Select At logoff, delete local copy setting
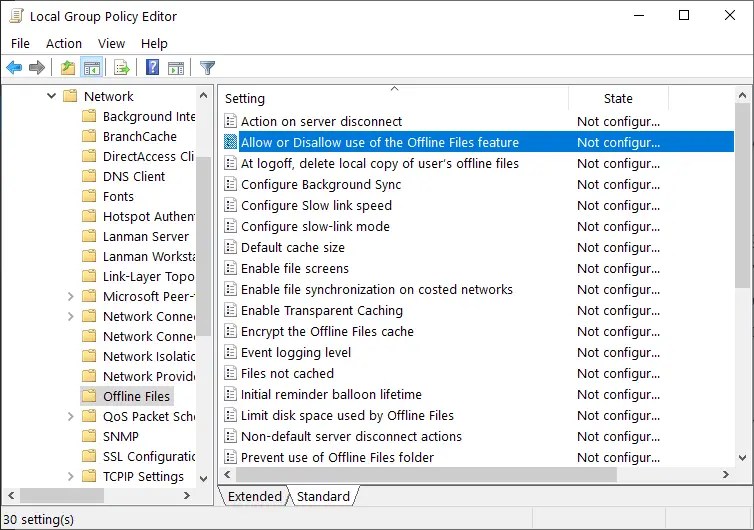The width and height of the screenshot is (754, 530). click(x=478, y=164)
